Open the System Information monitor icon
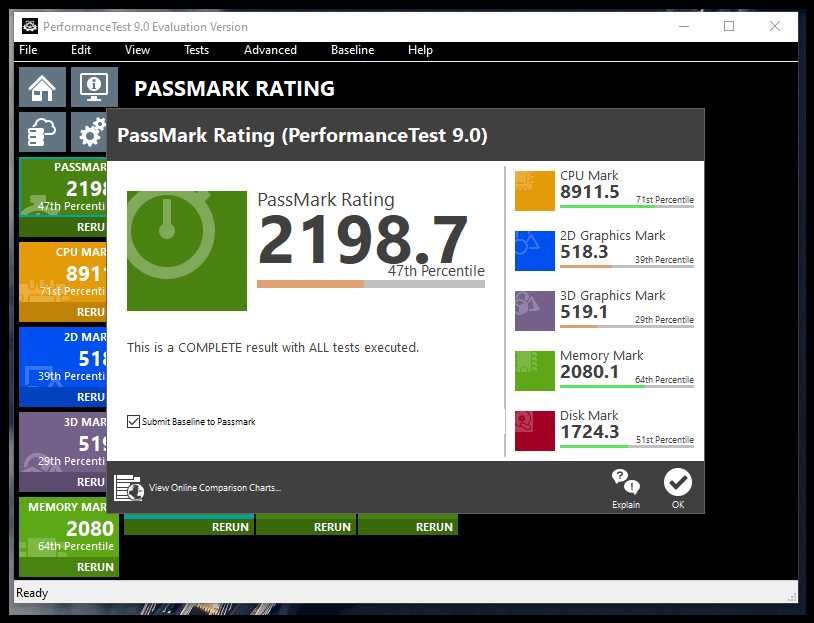 click(x=94, y=87)
